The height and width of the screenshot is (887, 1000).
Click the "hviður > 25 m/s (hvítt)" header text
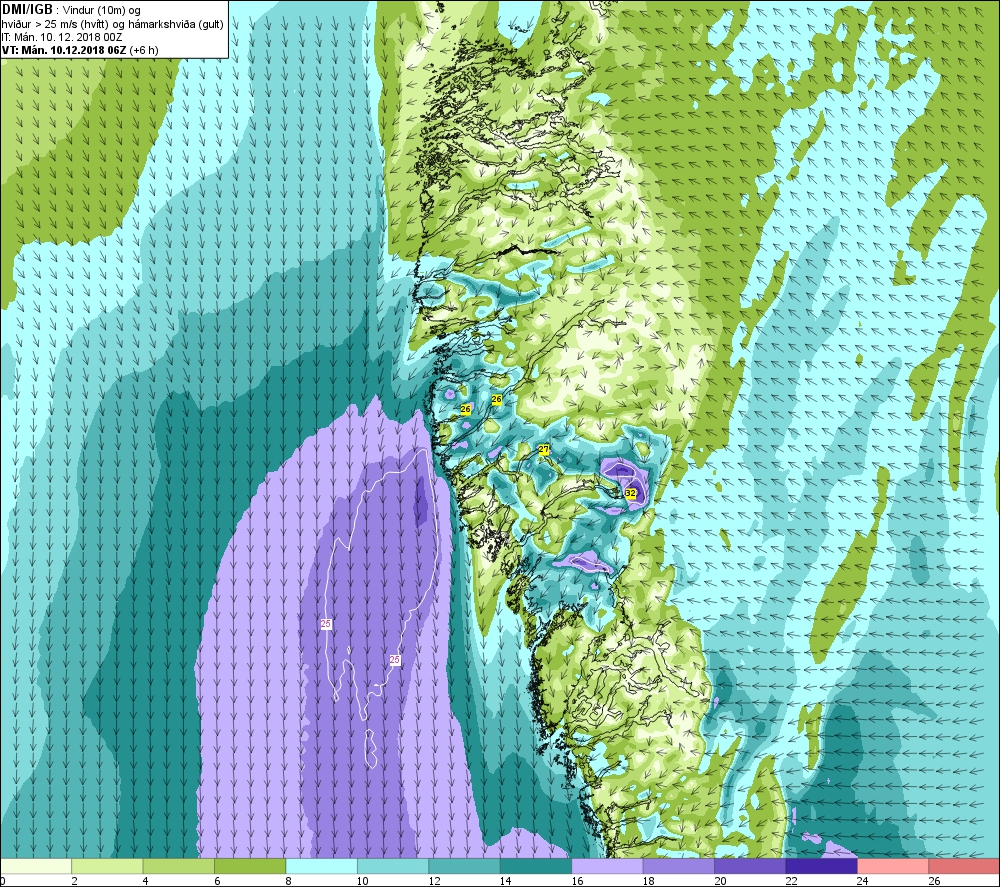click(x=54, y=24)
